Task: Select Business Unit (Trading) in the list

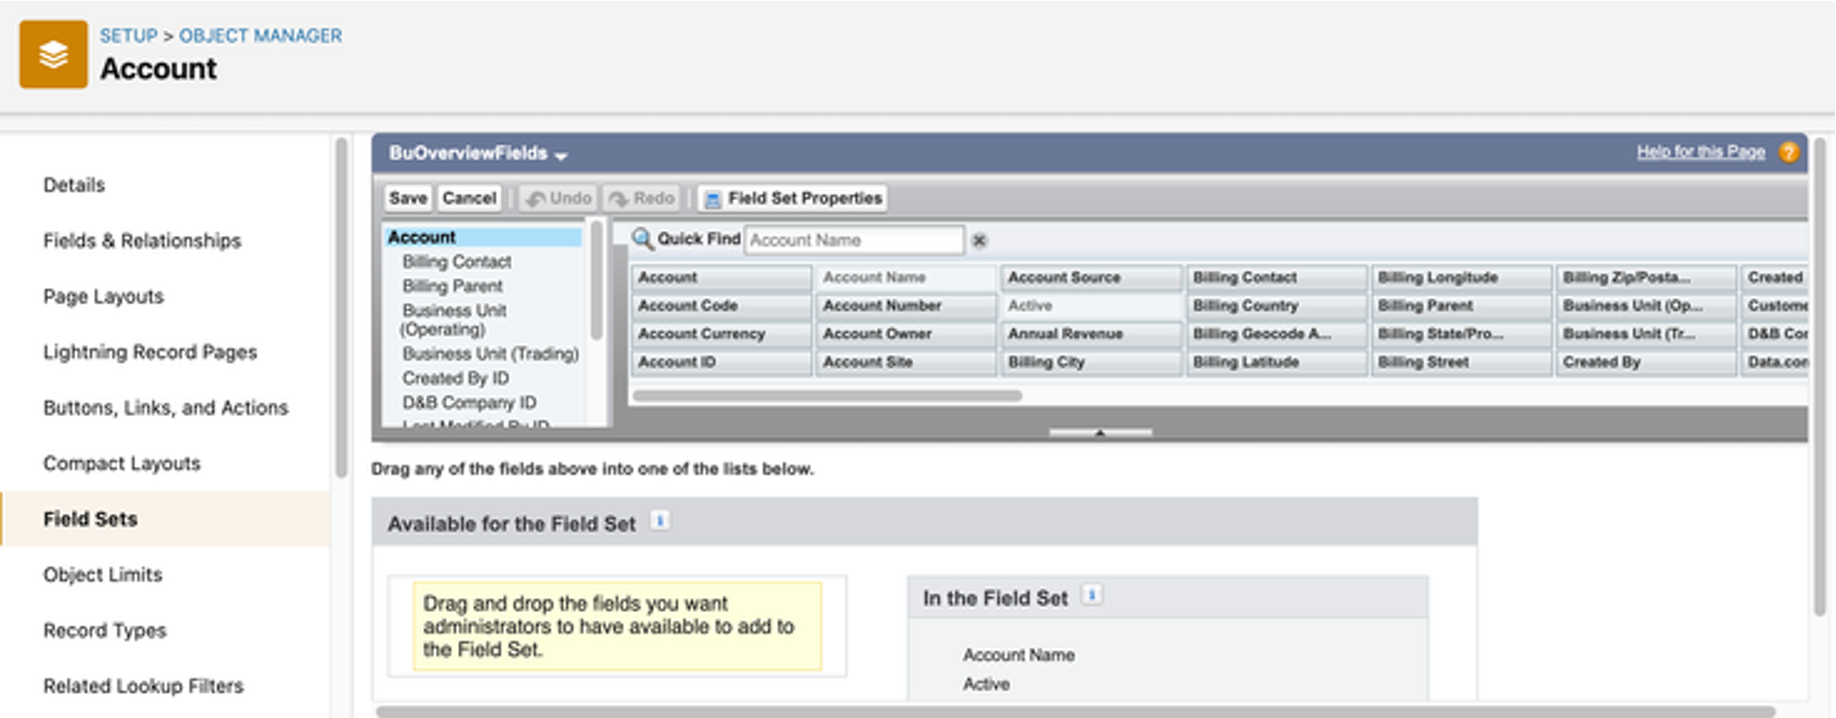Action: (490, 354)
